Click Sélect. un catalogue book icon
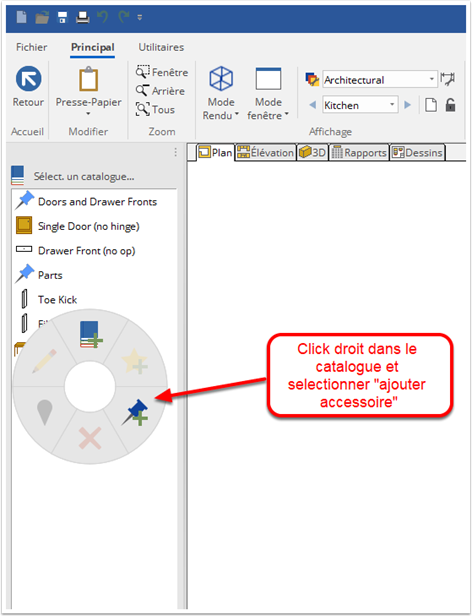472x616 pixels. point(18,175)
